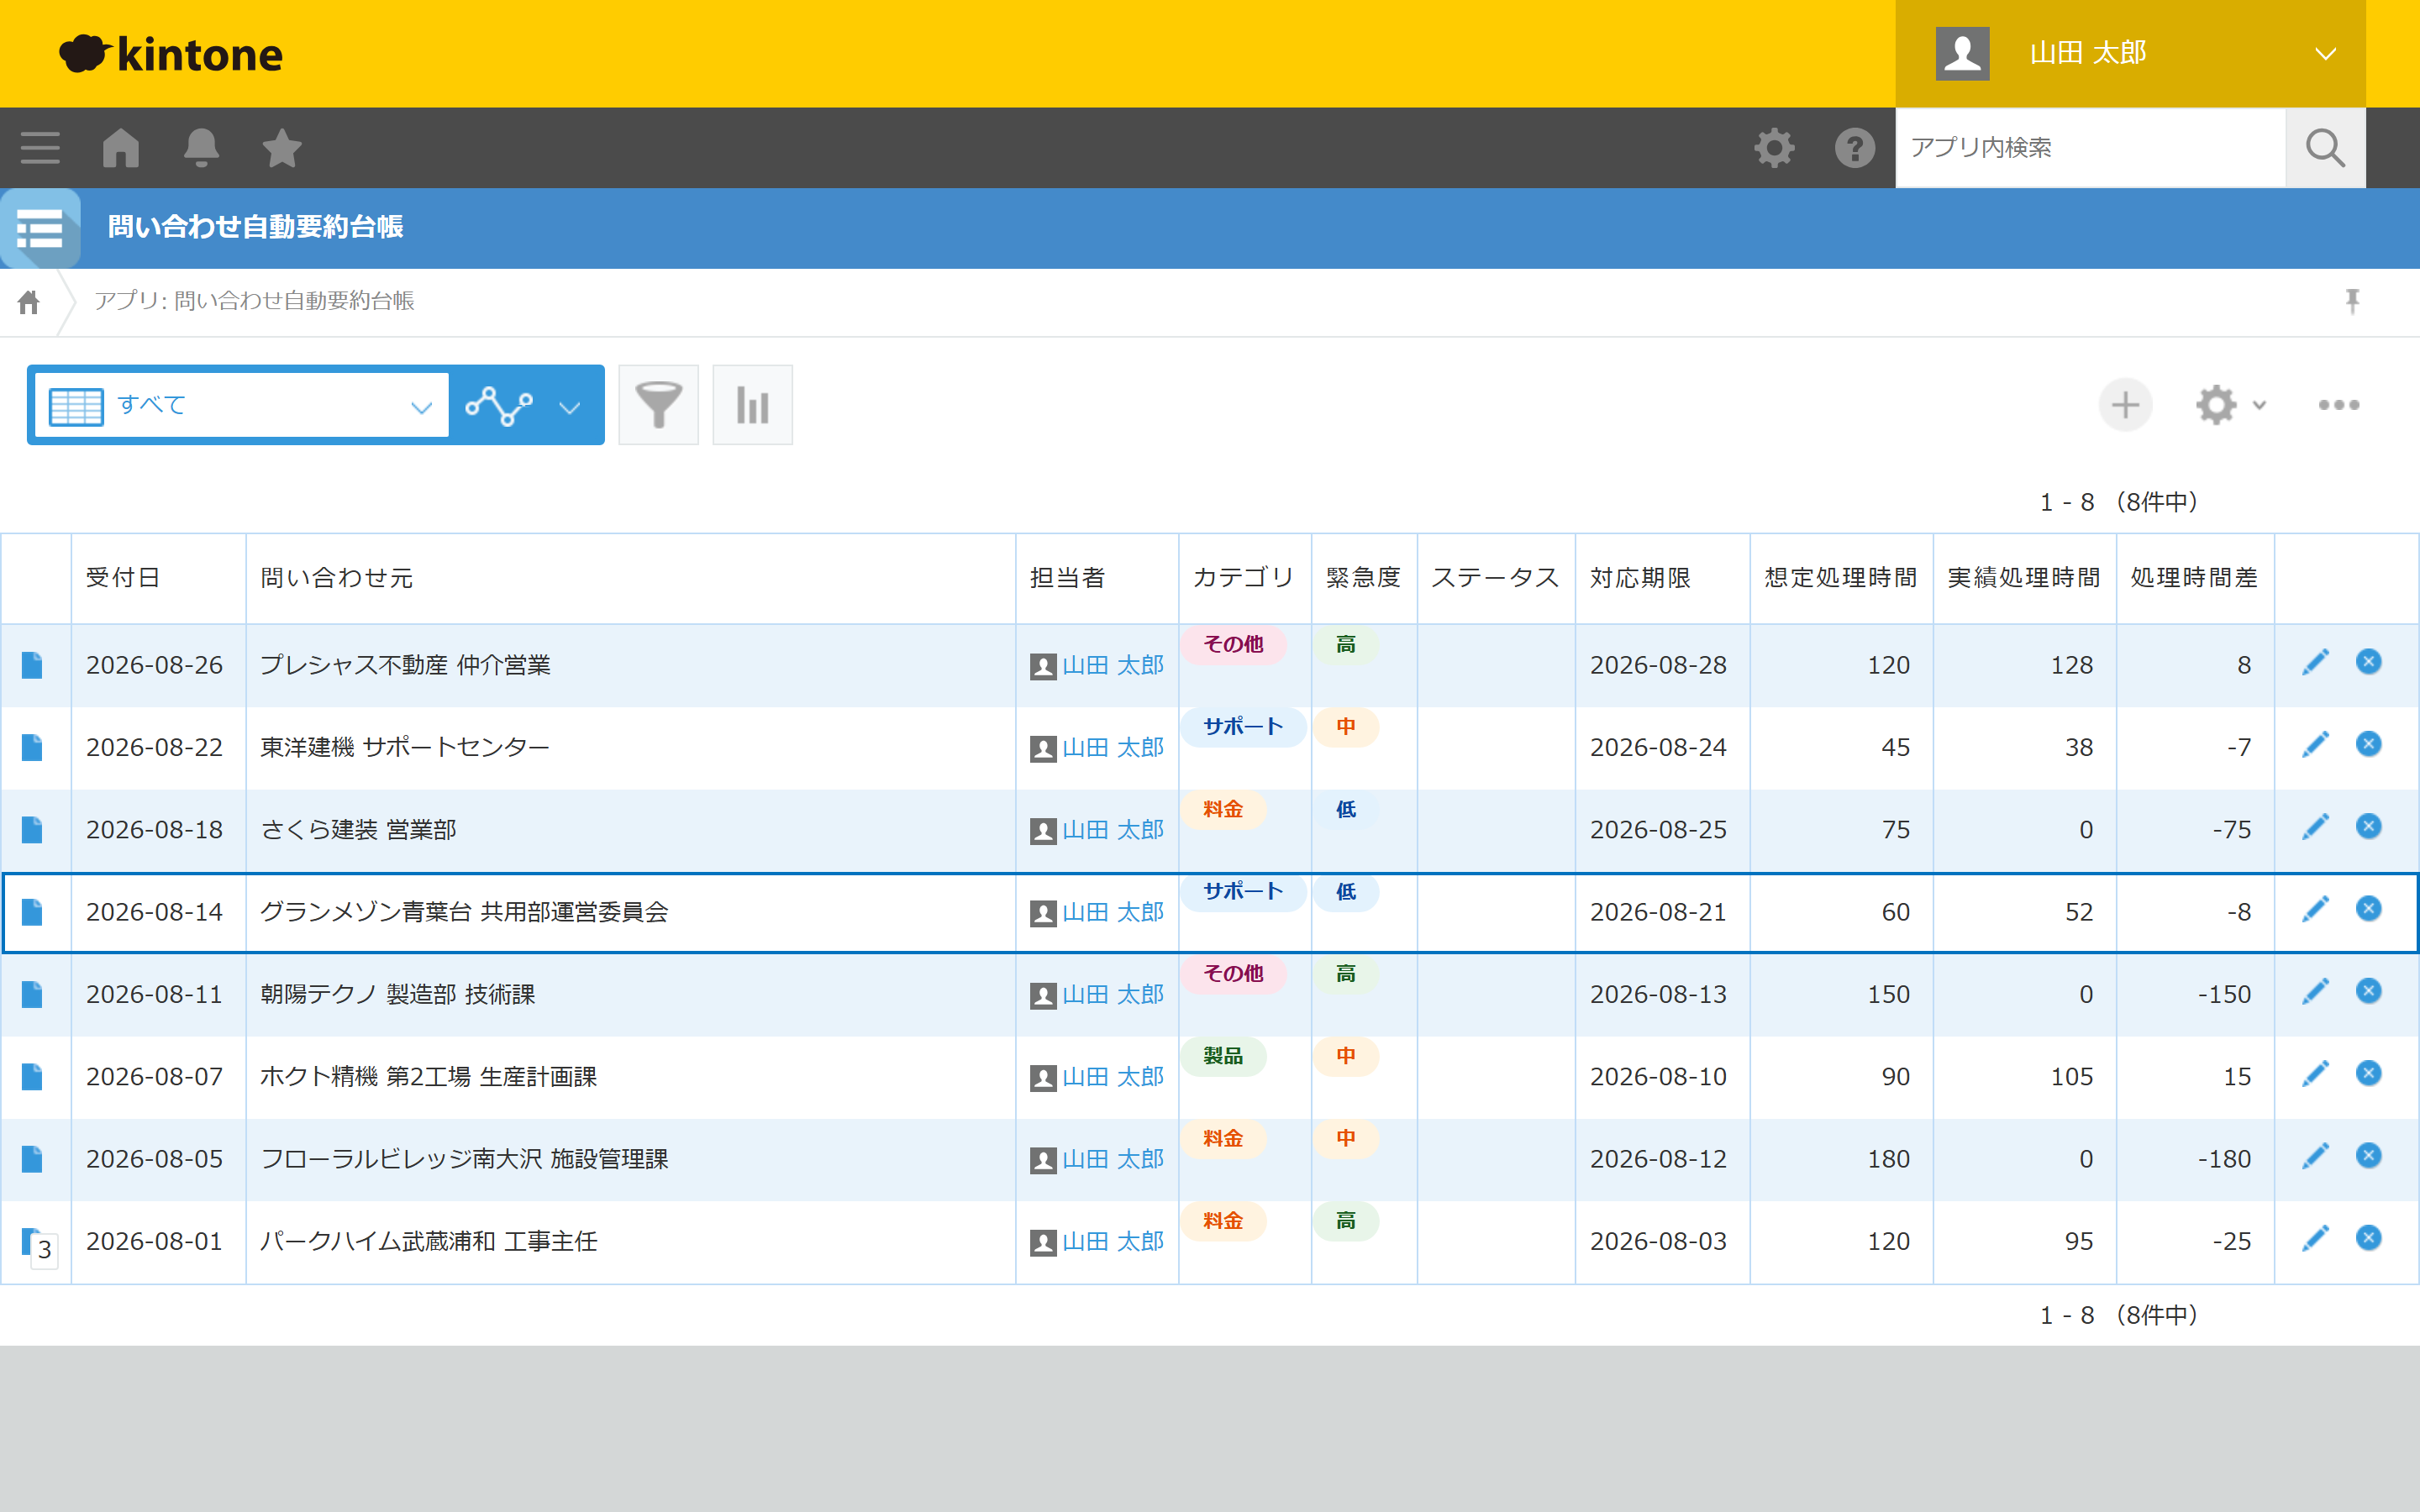Open record details for パークハイム武蔵浦和 row
This screenshot has width=2420, height=1512.
32,1241
